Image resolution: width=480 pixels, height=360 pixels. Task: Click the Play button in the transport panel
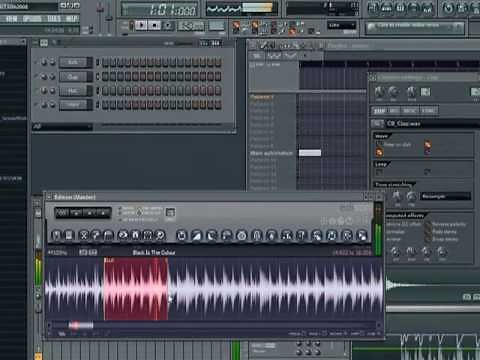(x=141, y=25)
